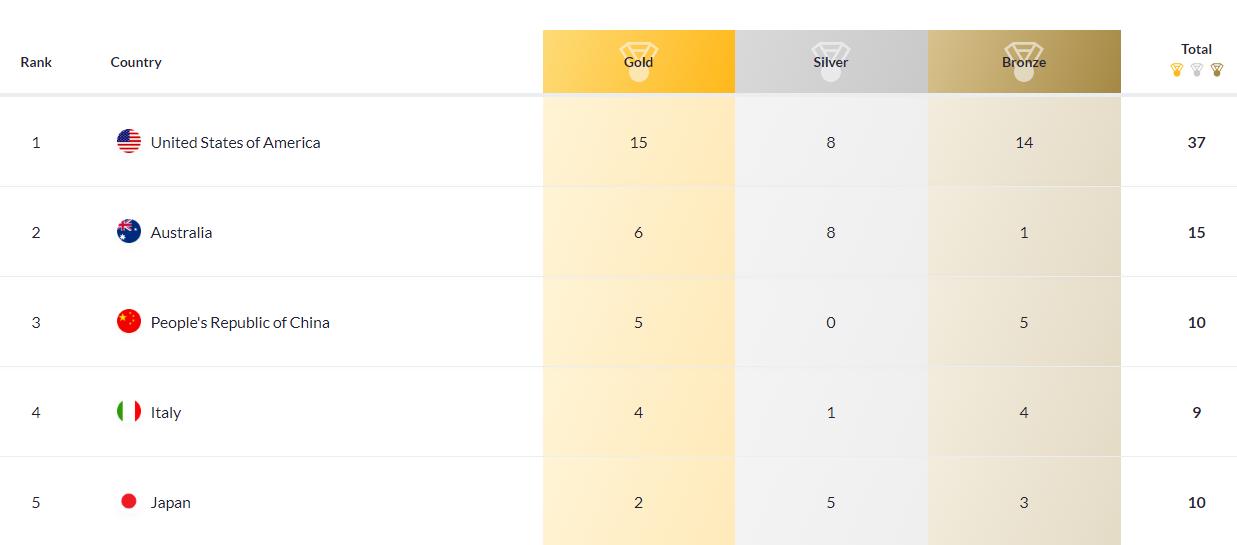Select the Country column header
Image resolution: width=1237 pixels, height=545 pixels.
pyautogui.click(x=136, y=62)
